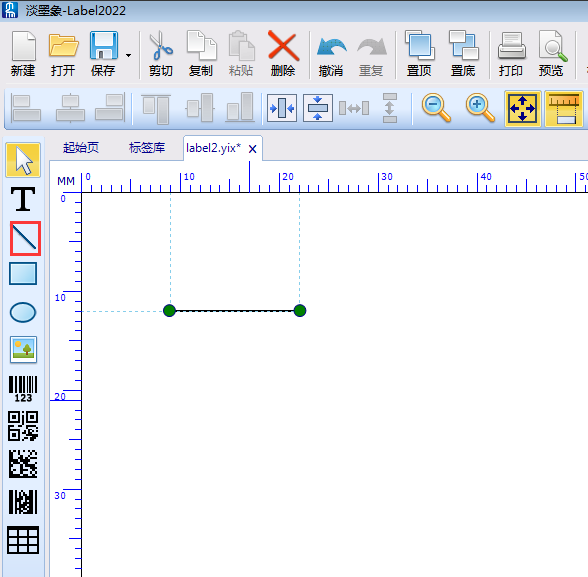Toggle the ruler display button

pyautogui.click(x=564, y=109)
